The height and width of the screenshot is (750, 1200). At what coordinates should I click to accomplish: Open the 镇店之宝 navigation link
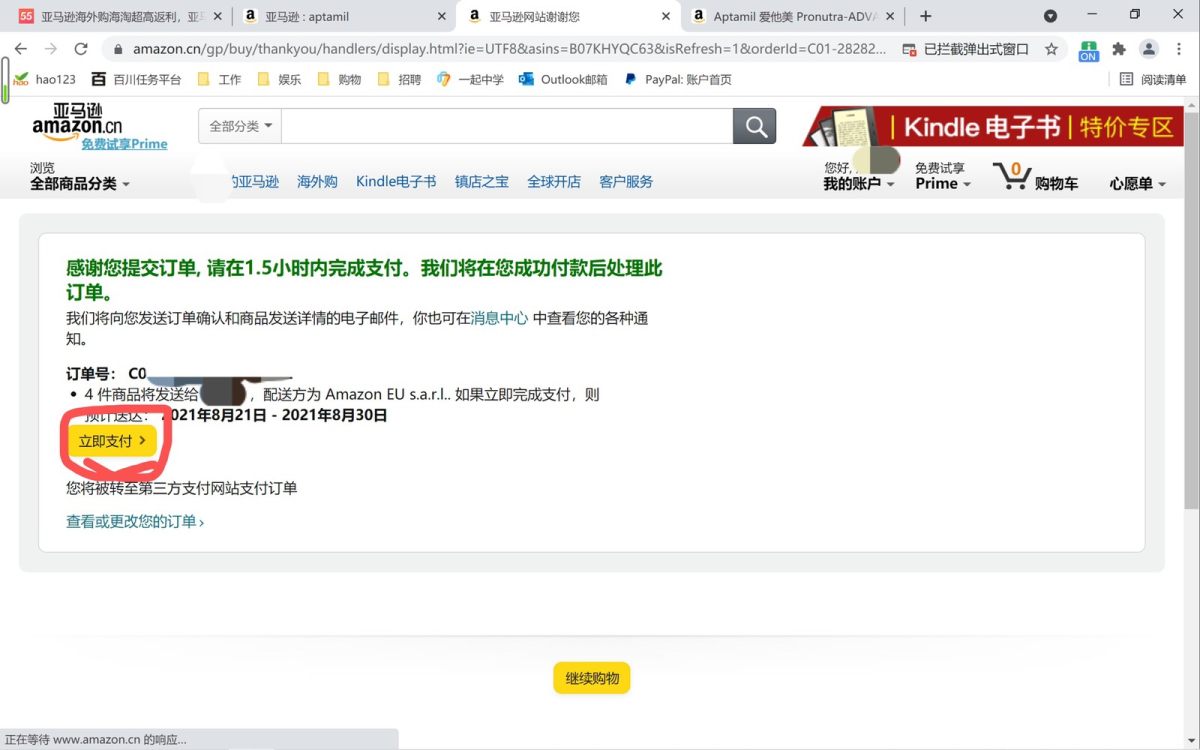tap(482, 181)
